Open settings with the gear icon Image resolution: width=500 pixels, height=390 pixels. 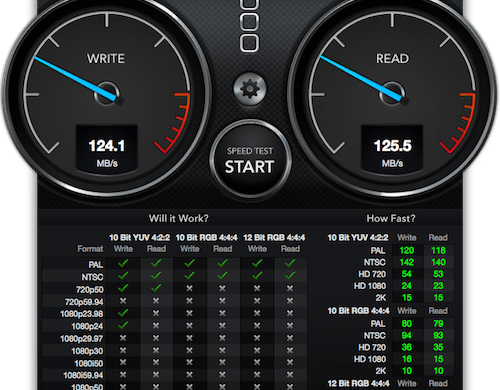250,89
